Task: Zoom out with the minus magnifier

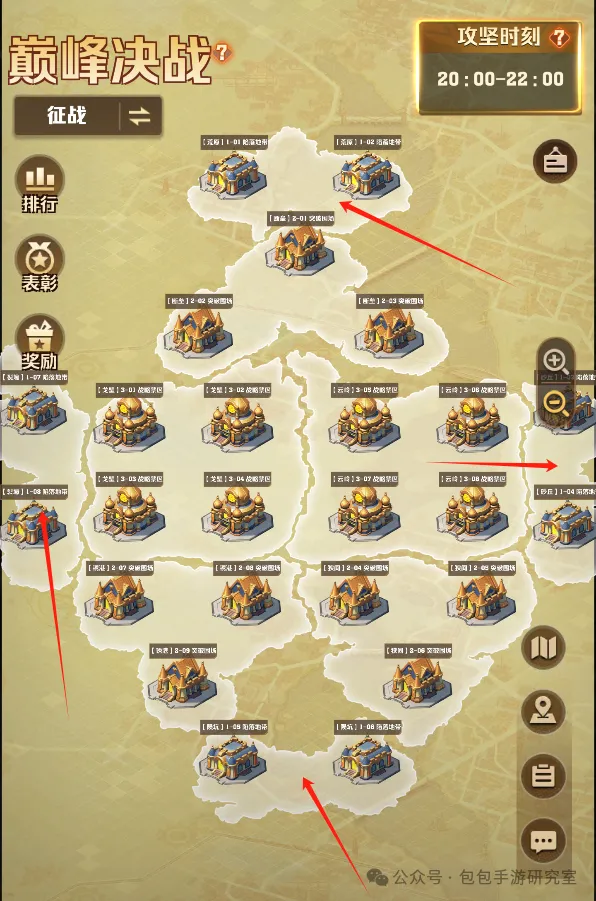Action: [556, 402]
